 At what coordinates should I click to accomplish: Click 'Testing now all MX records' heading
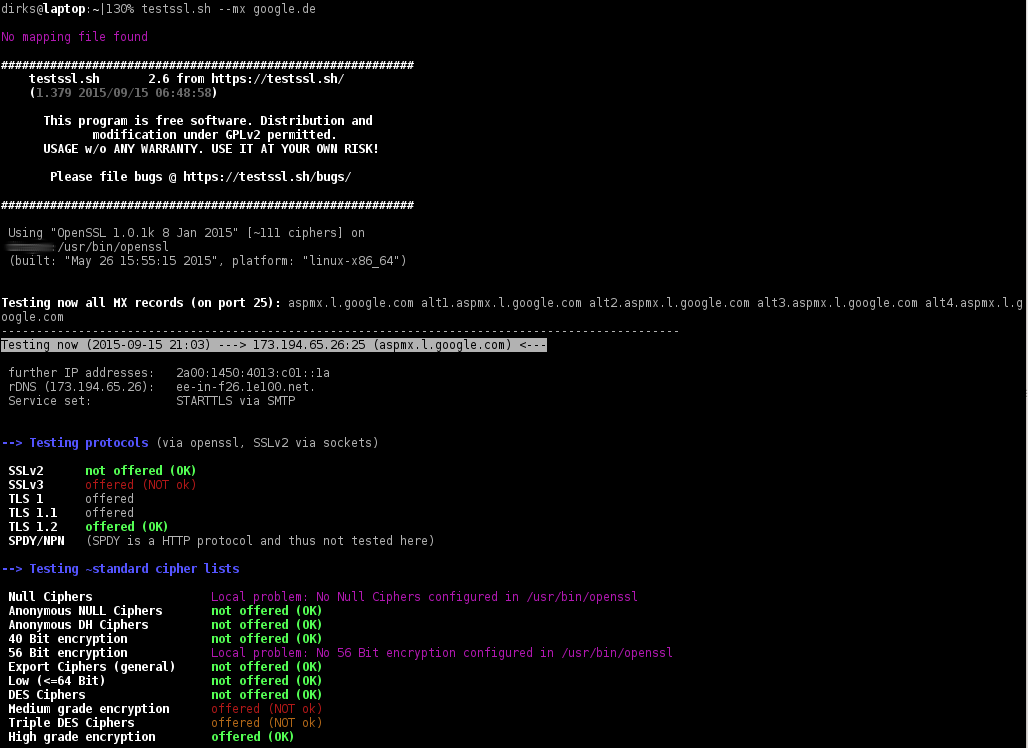[x=141, y=303]
